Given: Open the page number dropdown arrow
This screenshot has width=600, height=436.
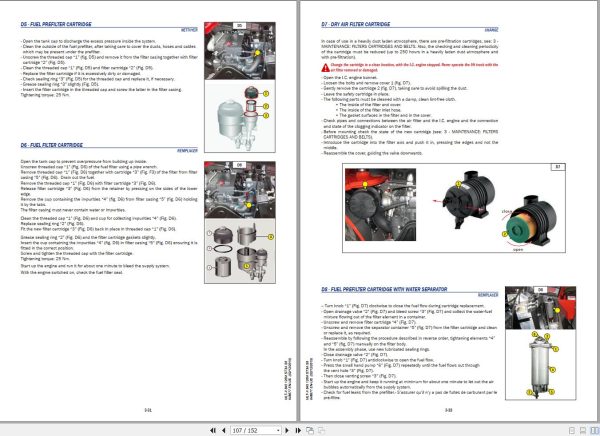Looking at the screenshot, I should pos(278,431).
